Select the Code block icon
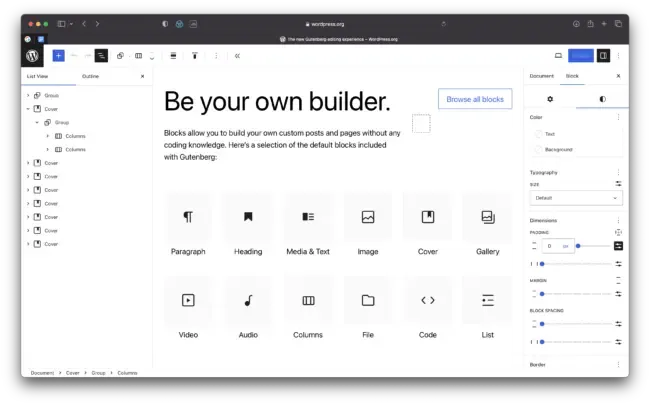 click(428, 300)
